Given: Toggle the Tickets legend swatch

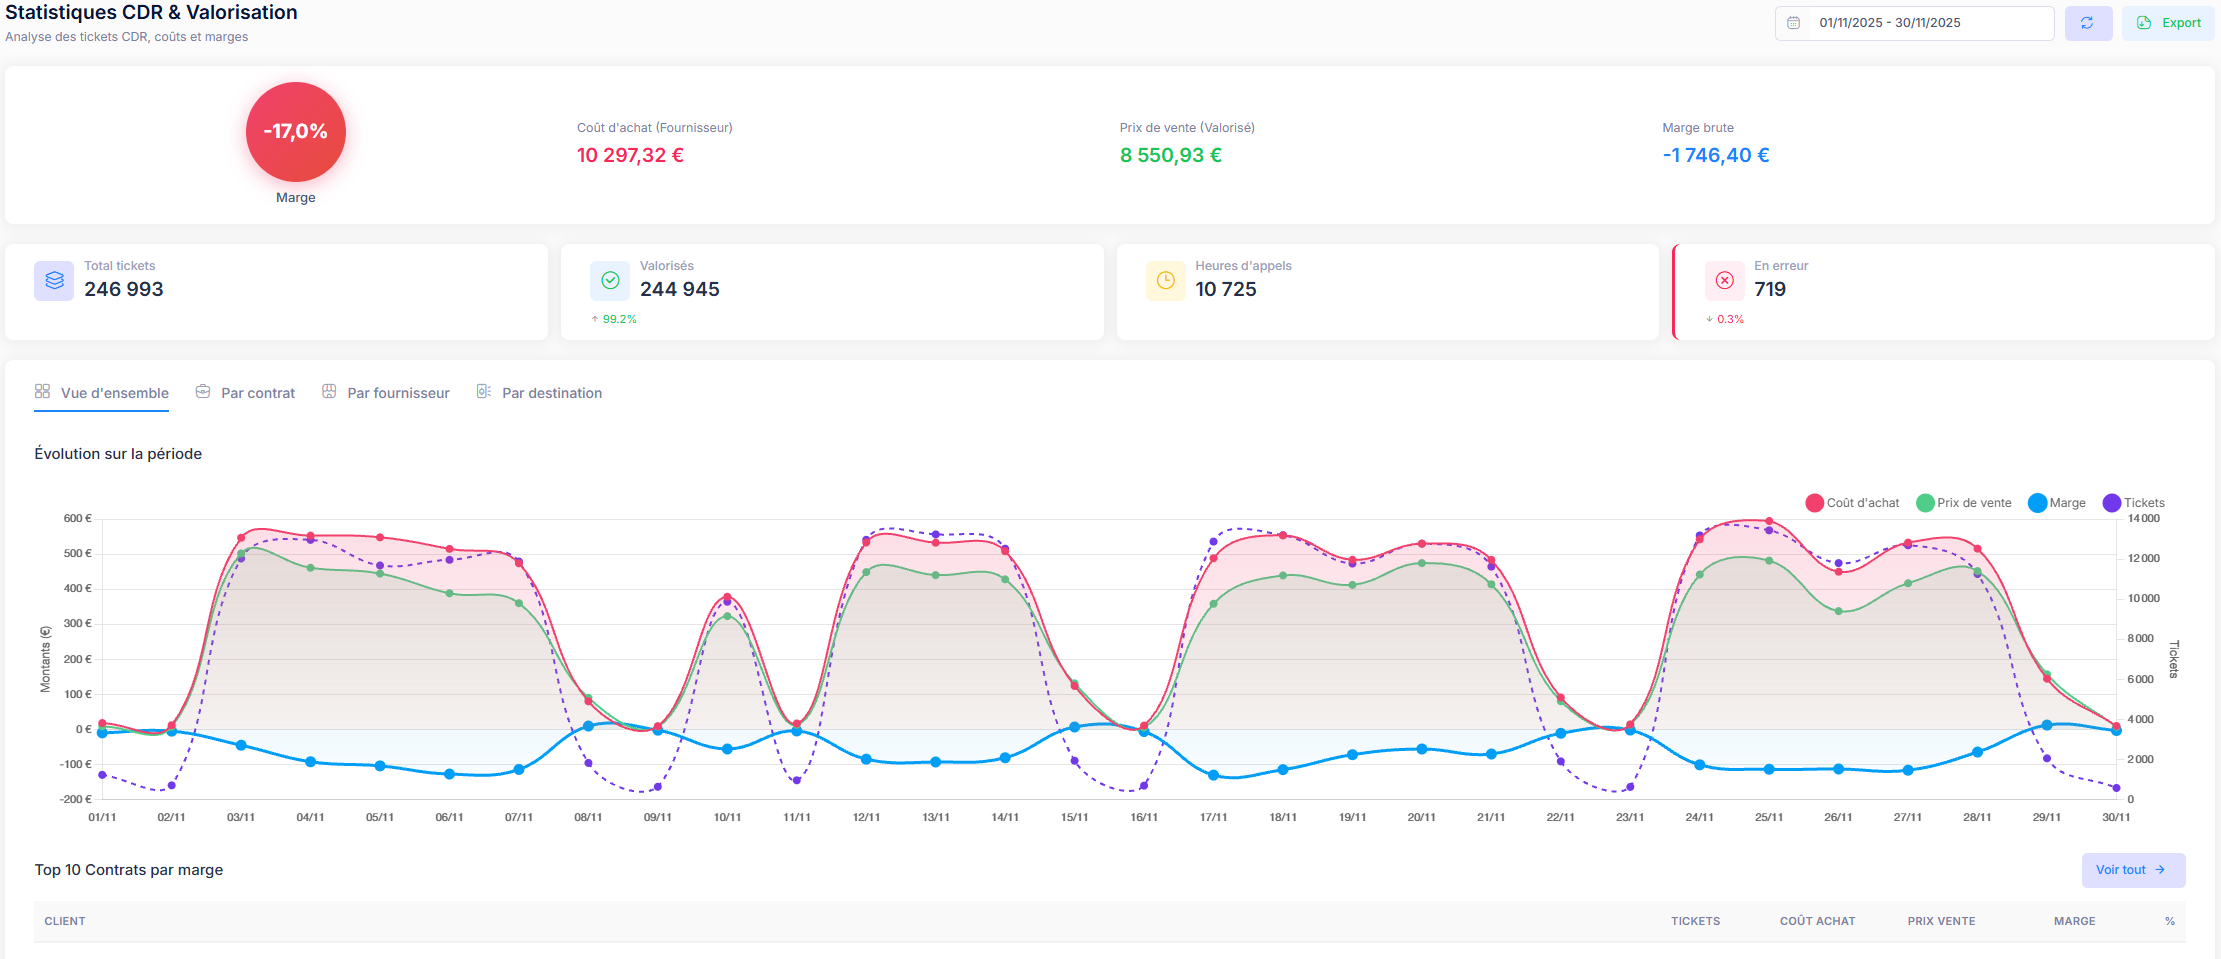Looking at the screenshot, I should (2112, 503).
